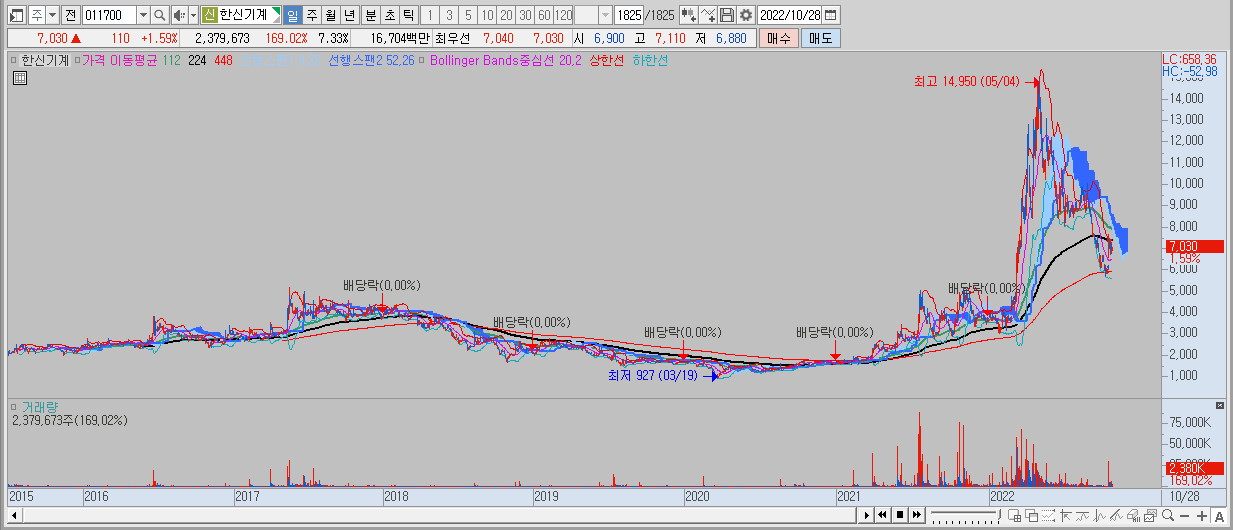Image resolution: width=1233 pixels, height=530 pixels.
Task: Toggle the 거래량 legend checkbox
Action: [14, 407]
